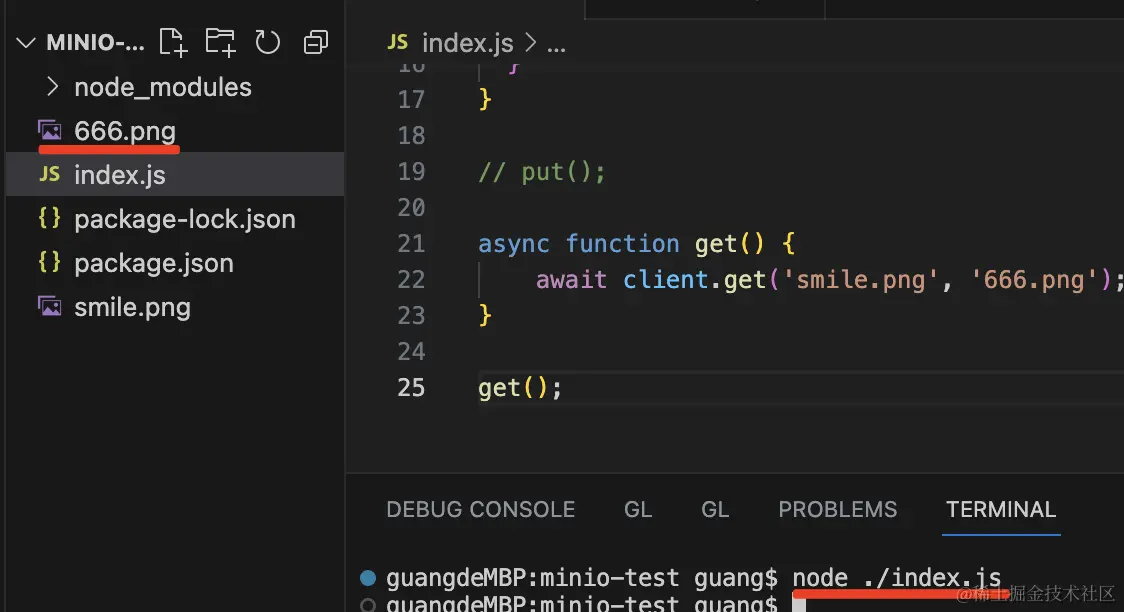Screen dimensions: 1124x612
Task: Switch to the DEBUG CONSOLE panel tab
Action: coord(480,510)
